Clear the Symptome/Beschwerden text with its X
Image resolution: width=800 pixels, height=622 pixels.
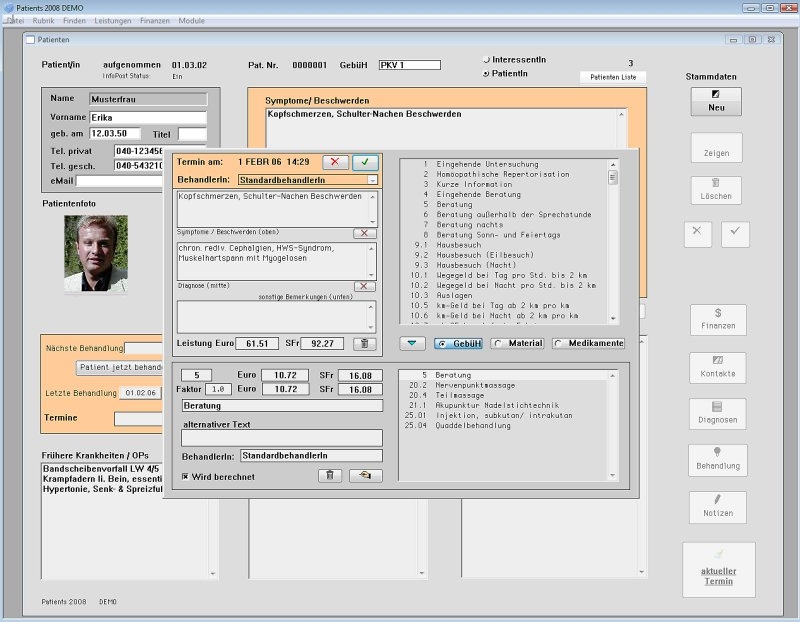coord(365,233)
